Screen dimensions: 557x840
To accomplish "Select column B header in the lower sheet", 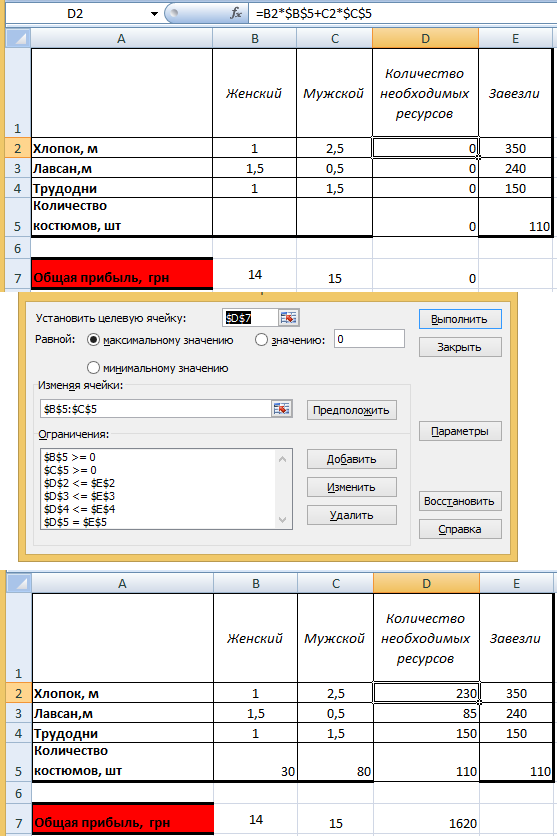I will [255, 583].
